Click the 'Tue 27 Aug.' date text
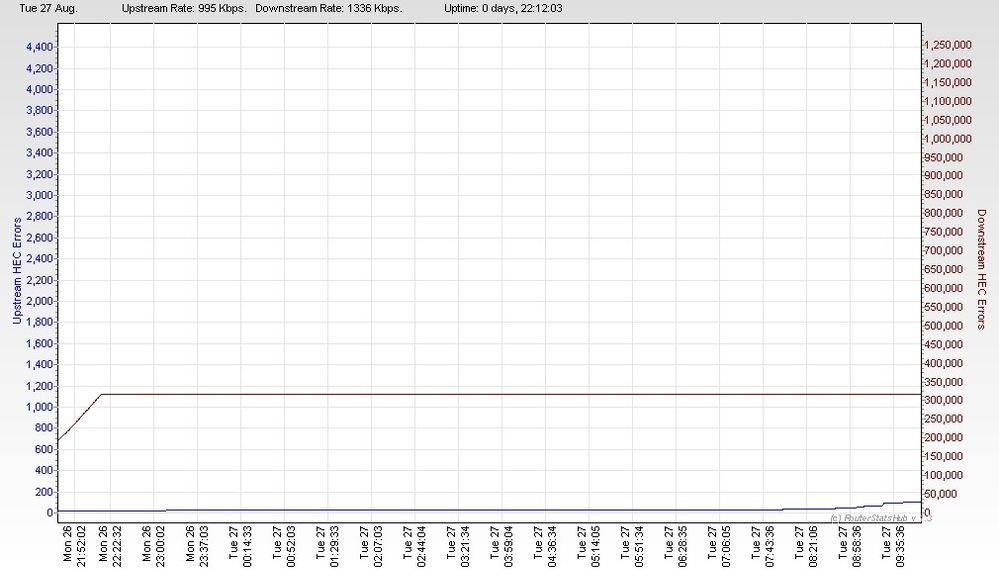999x570 pixels. [x=48, y=8]
